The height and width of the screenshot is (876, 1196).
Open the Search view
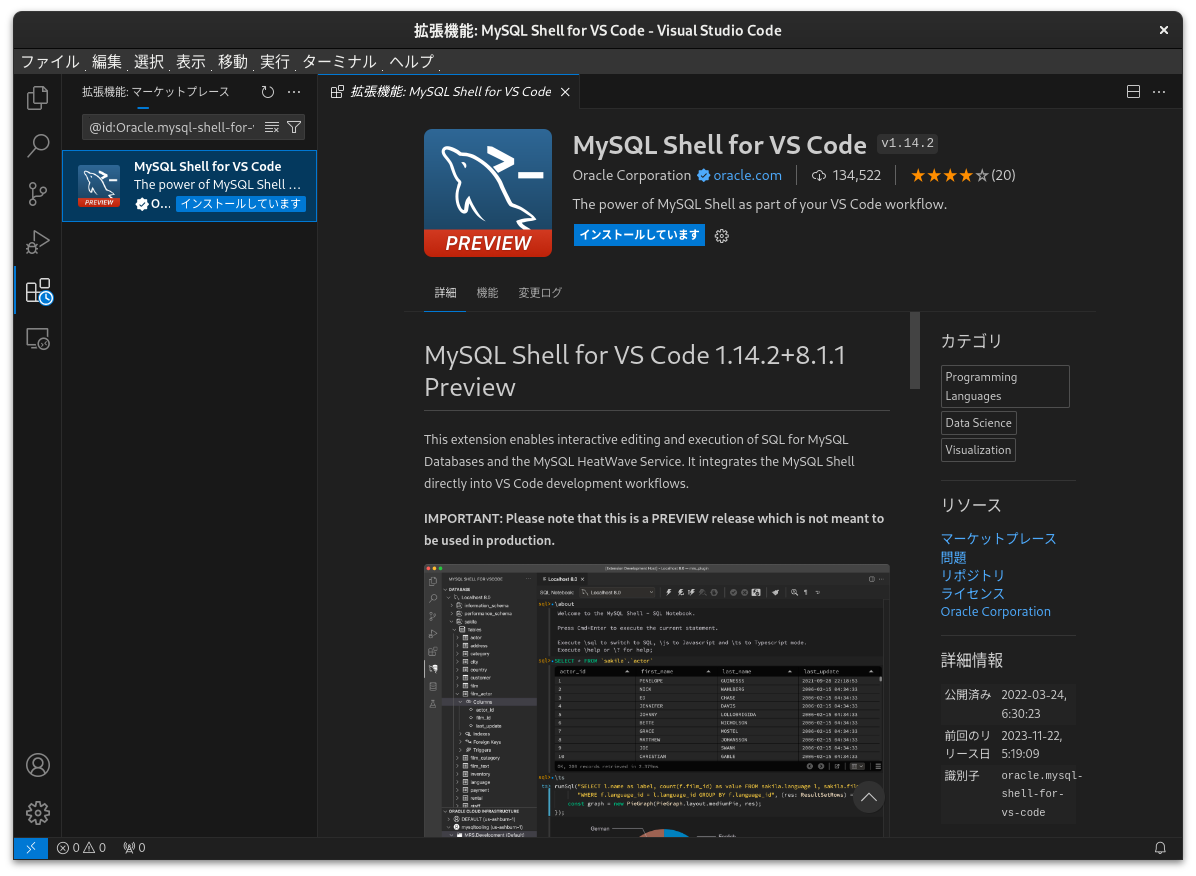[37, 146]
